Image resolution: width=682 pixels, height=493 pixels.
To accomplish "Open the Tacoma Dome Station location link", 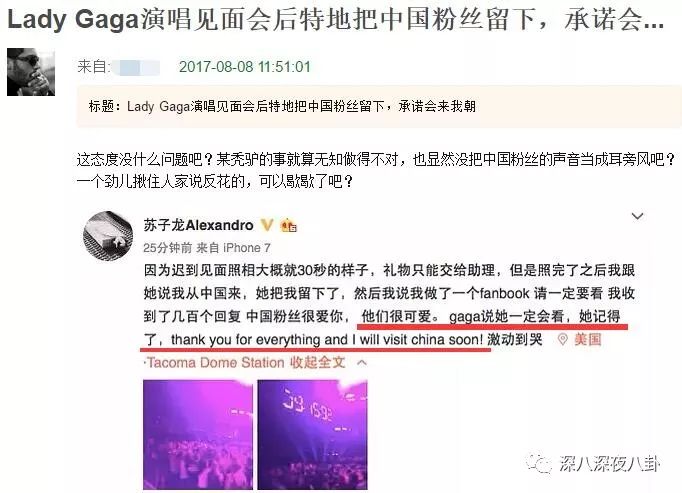I will [215, 362].
